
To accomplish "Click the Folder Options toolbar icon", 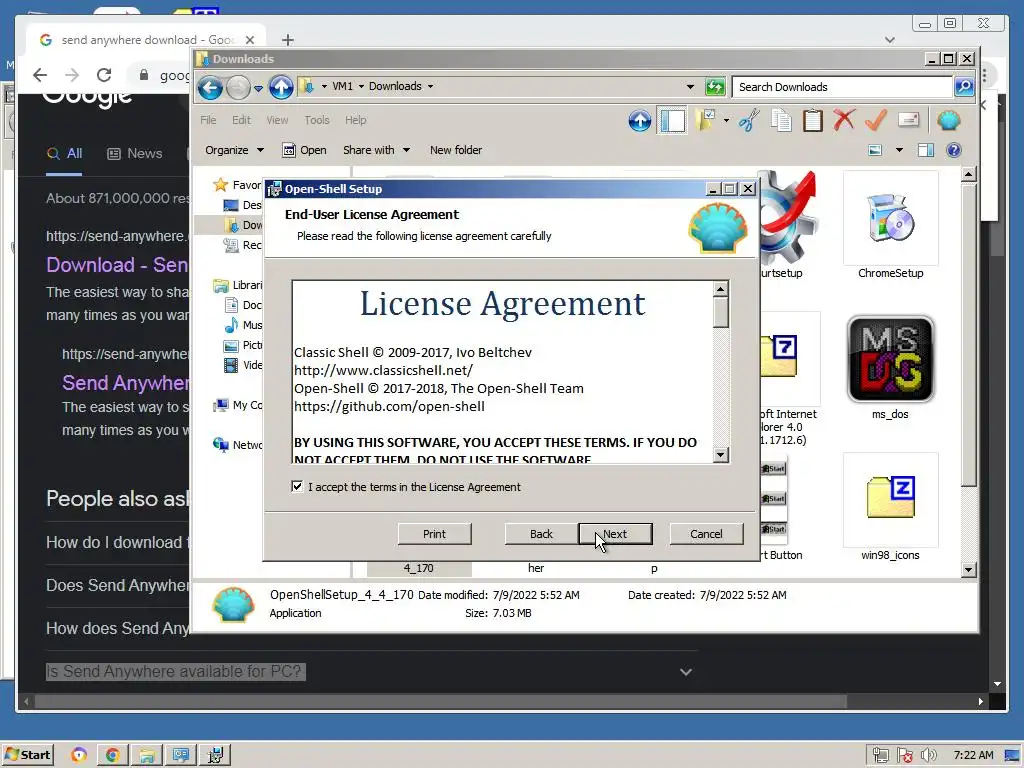I will point(705,120).
